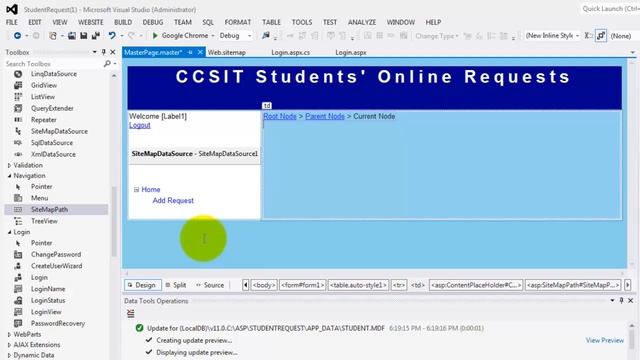
Task: Switch to Split view
Action: click(176, 285)
